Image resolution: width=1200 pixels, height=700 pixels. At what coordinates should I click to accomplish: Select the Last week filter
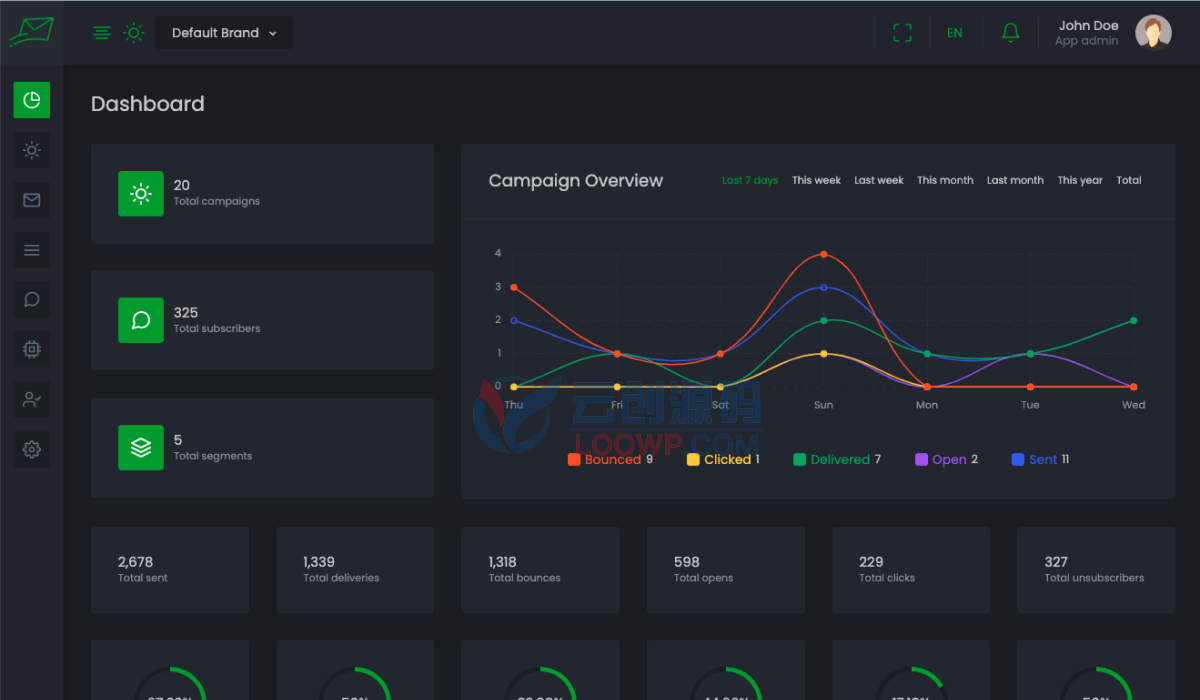tap(879, 181)
